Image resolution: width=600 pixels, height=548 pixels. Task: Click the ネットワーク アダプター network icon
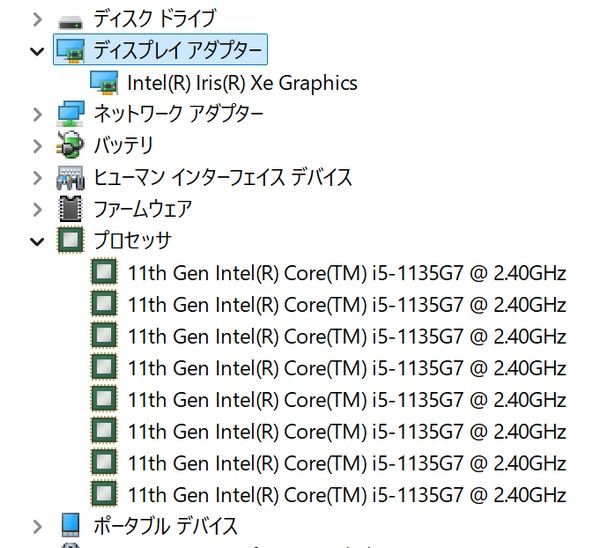[x=71, y=114]
